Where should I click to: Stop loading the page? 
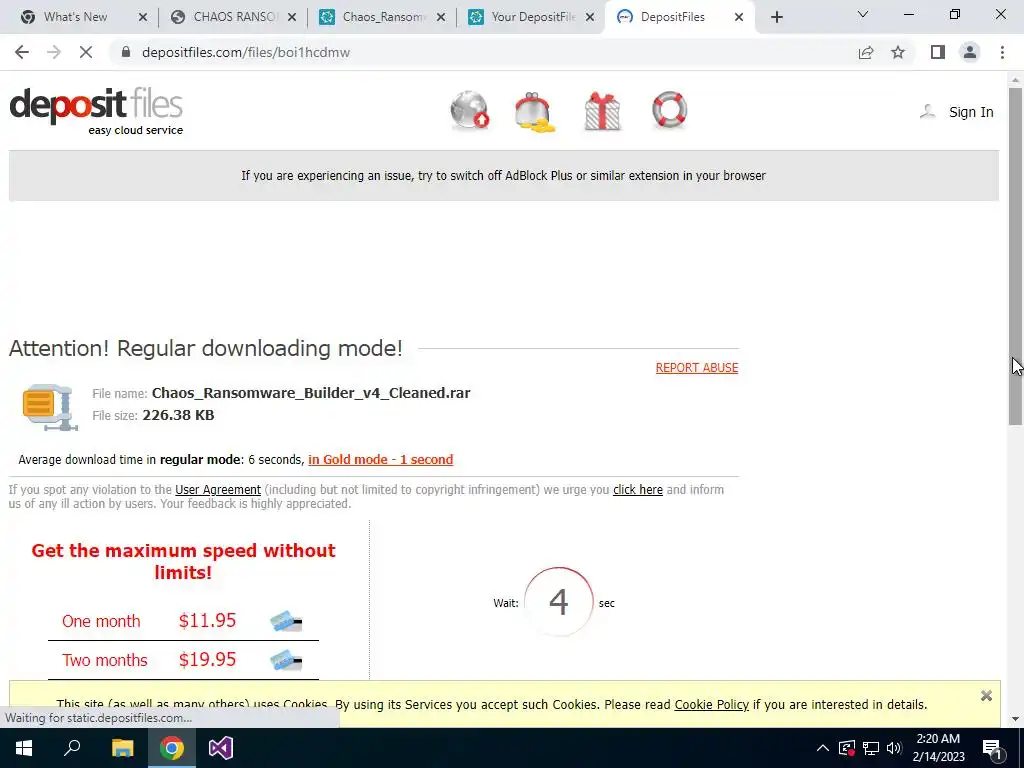point(86,52)
